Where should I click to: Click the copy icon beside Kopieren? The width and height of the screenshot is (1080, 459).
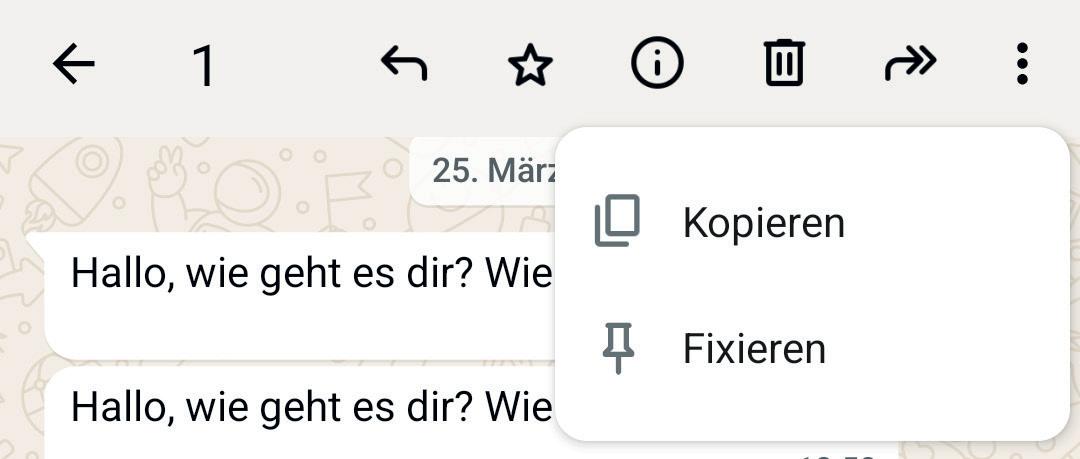point(618,222)
